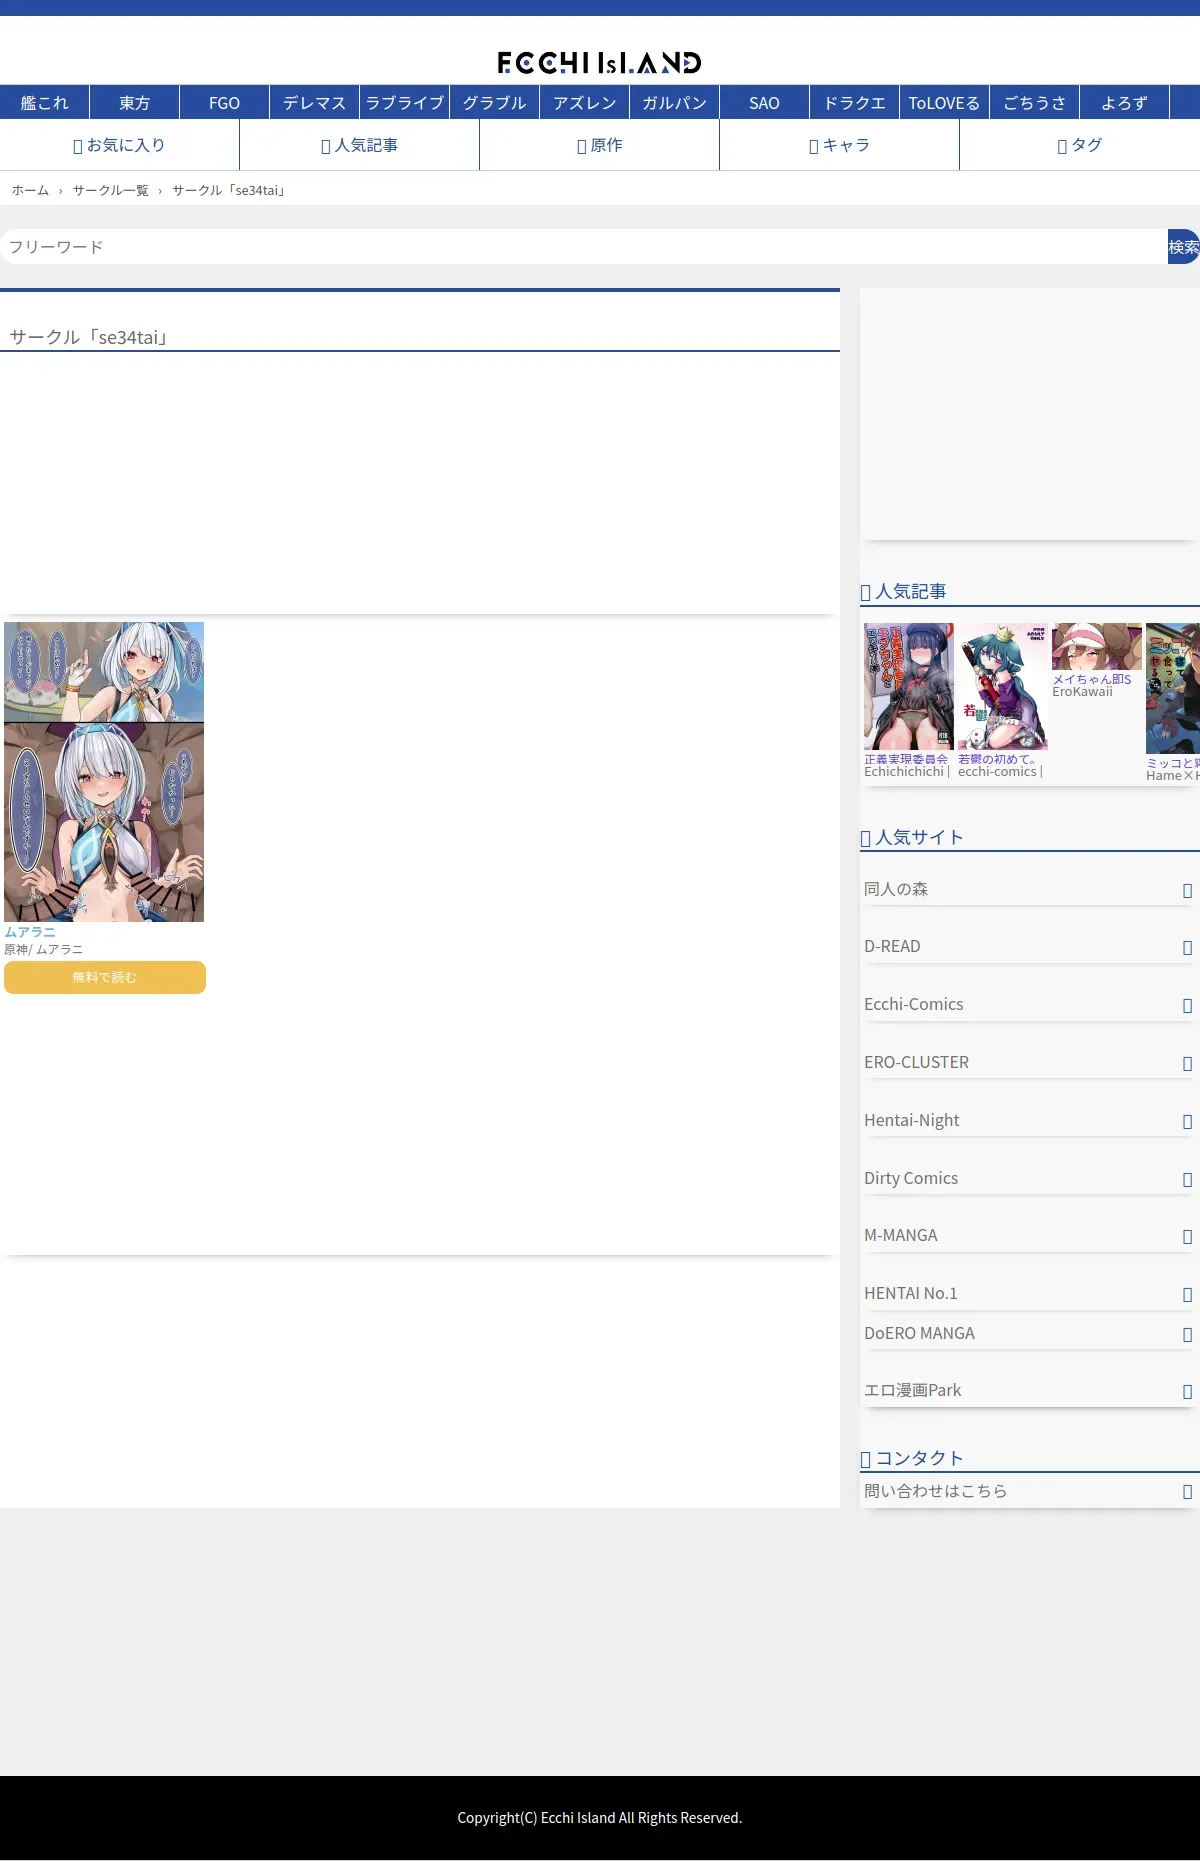Select the グラブル category tab

[x=494, y=103]
